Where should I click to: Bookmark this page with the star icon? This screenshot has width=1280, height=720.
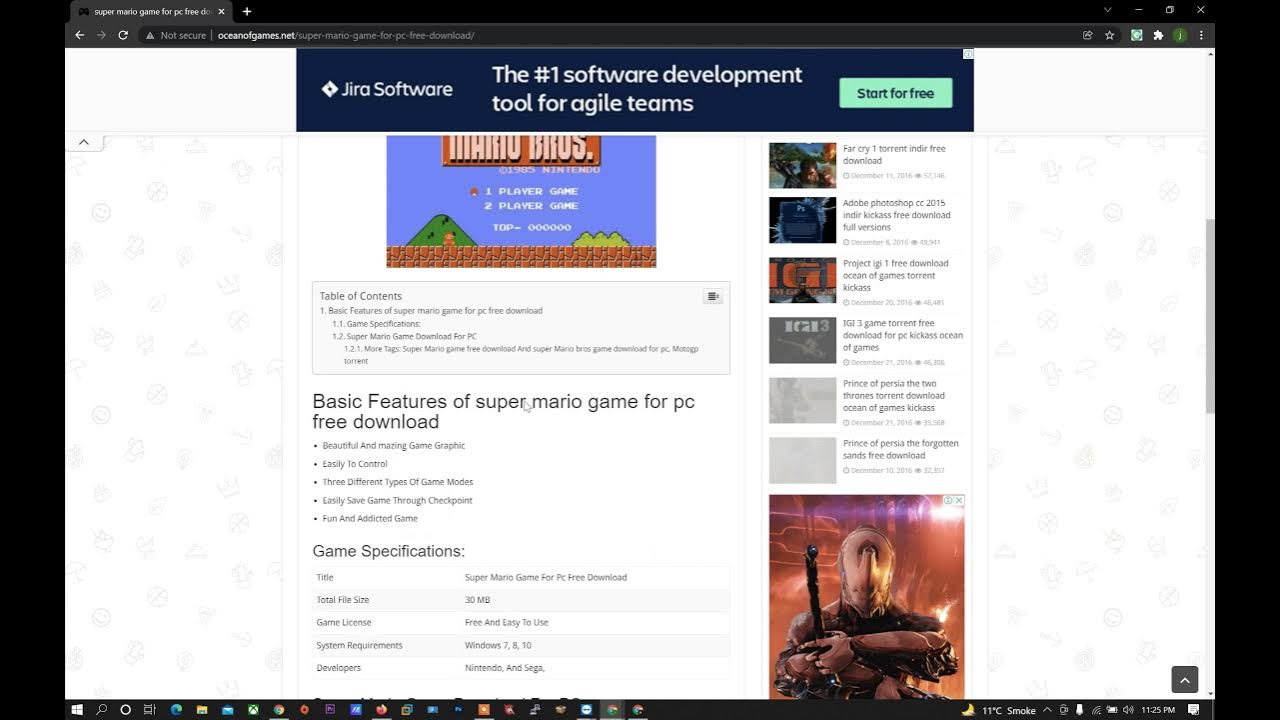tap(1109, 35)
